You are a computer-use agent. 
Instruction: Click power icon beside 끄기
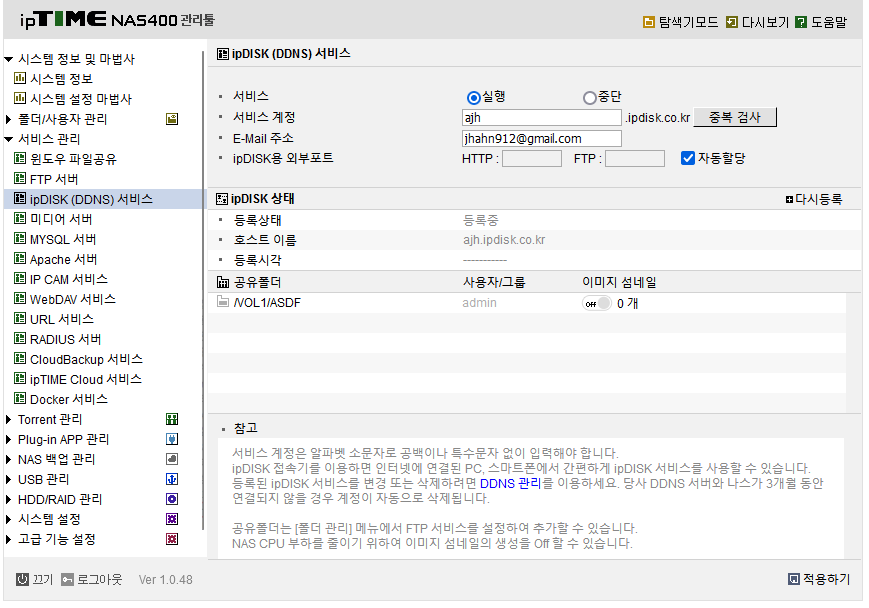[x=22, y=580]
